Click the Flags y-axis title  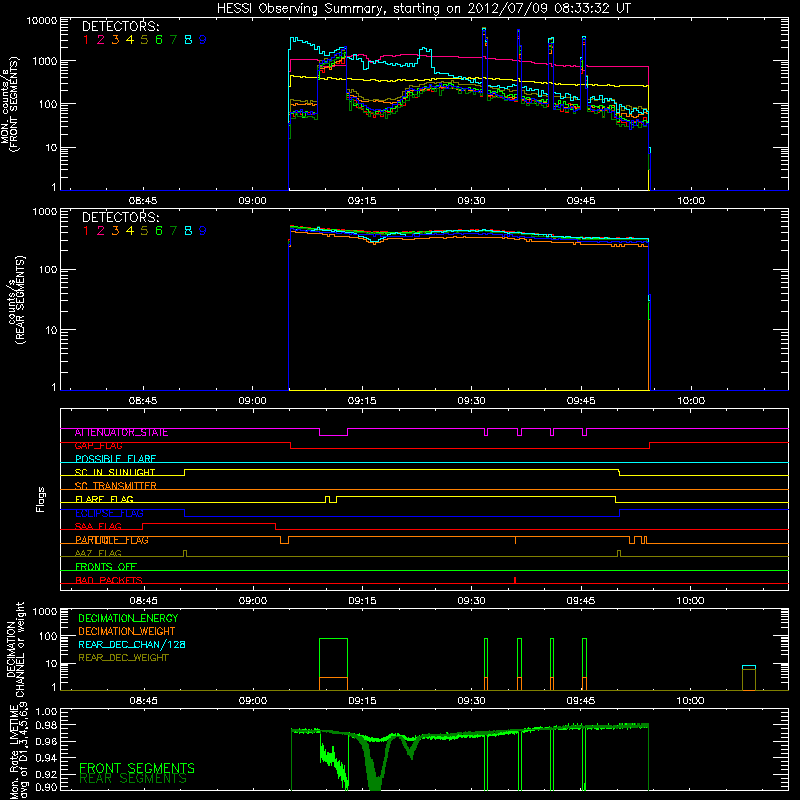(x=41, y=499)
